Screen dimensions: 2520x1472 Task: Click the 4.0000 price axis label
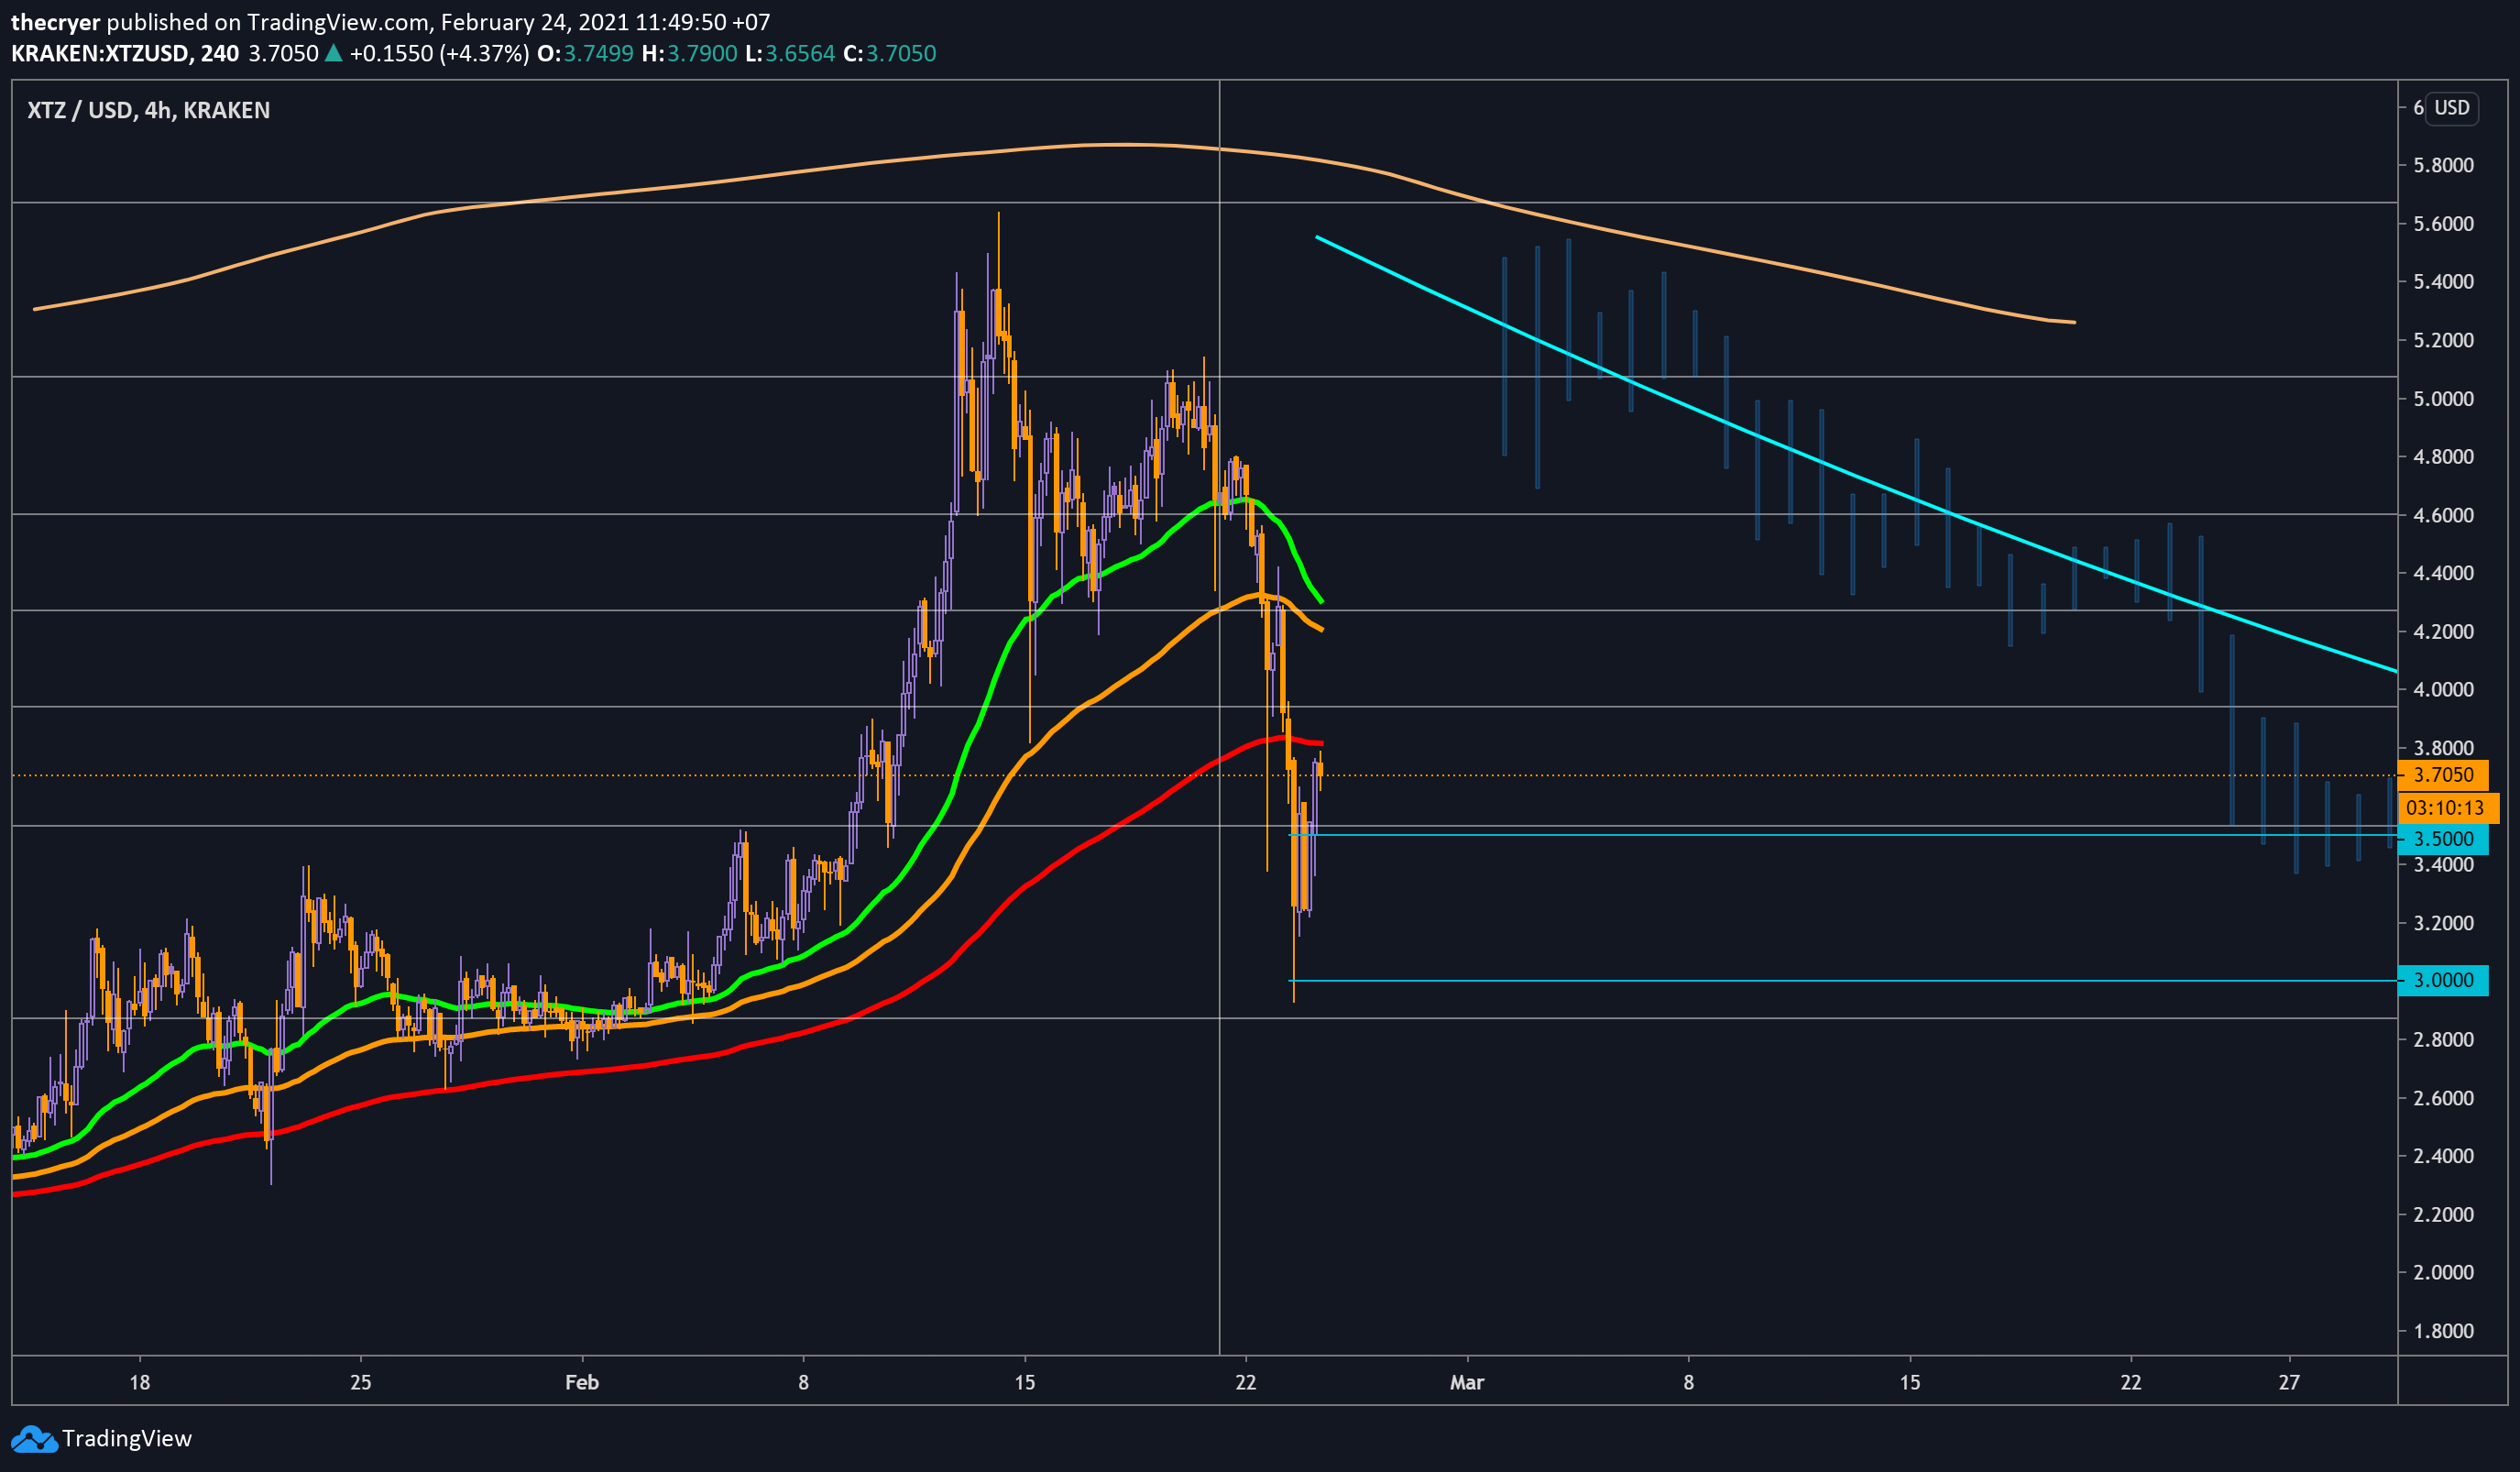(2444, 690)
